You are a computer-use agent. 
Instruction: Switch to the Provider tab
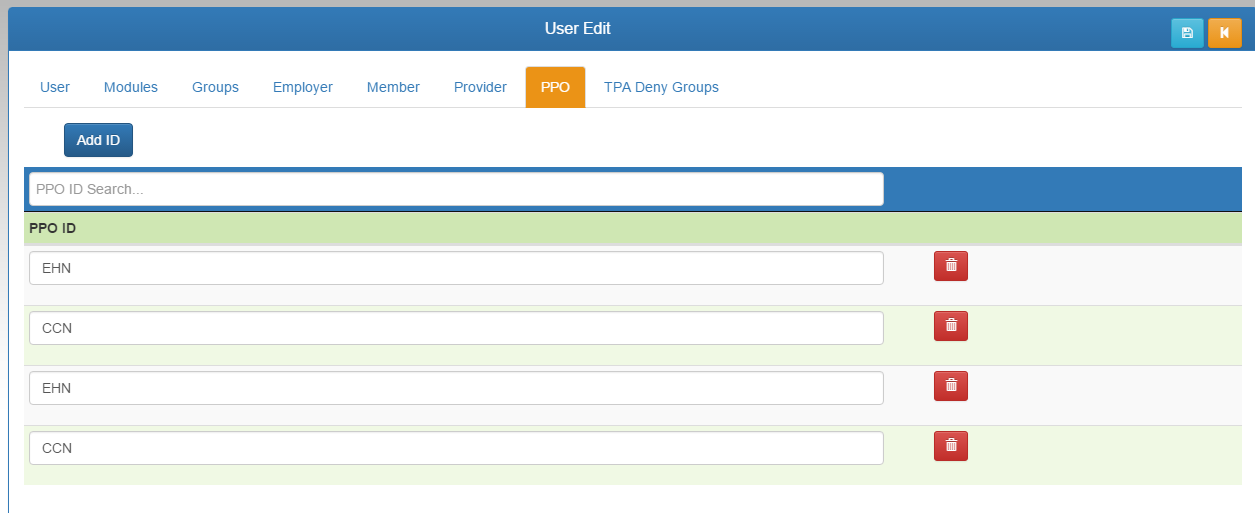pyautogui.click(x=480, y=87)
